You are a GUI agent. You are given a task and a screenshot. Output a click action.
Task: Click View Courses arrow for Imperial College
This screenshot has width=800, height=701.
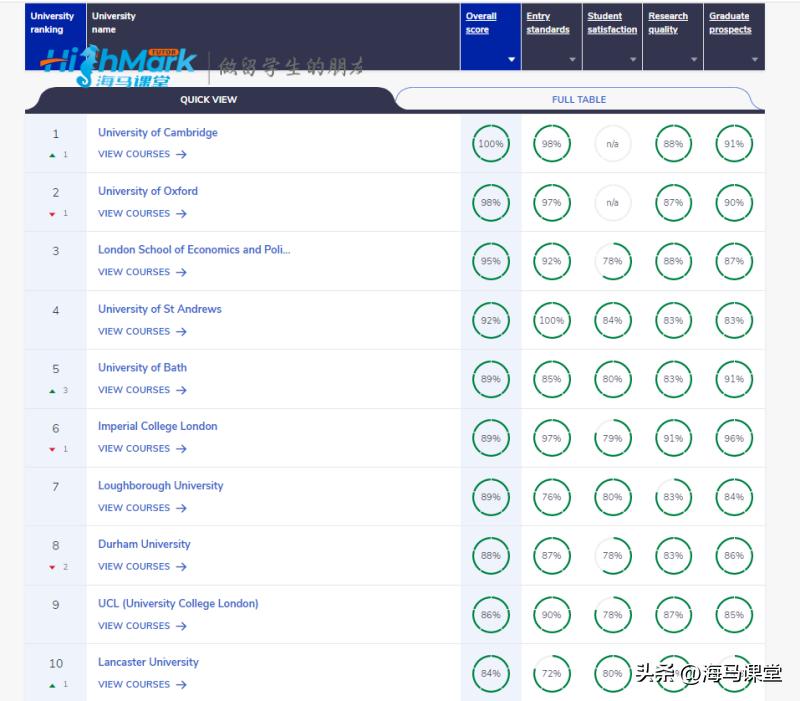pyautogui.click(x=181, y=449)
